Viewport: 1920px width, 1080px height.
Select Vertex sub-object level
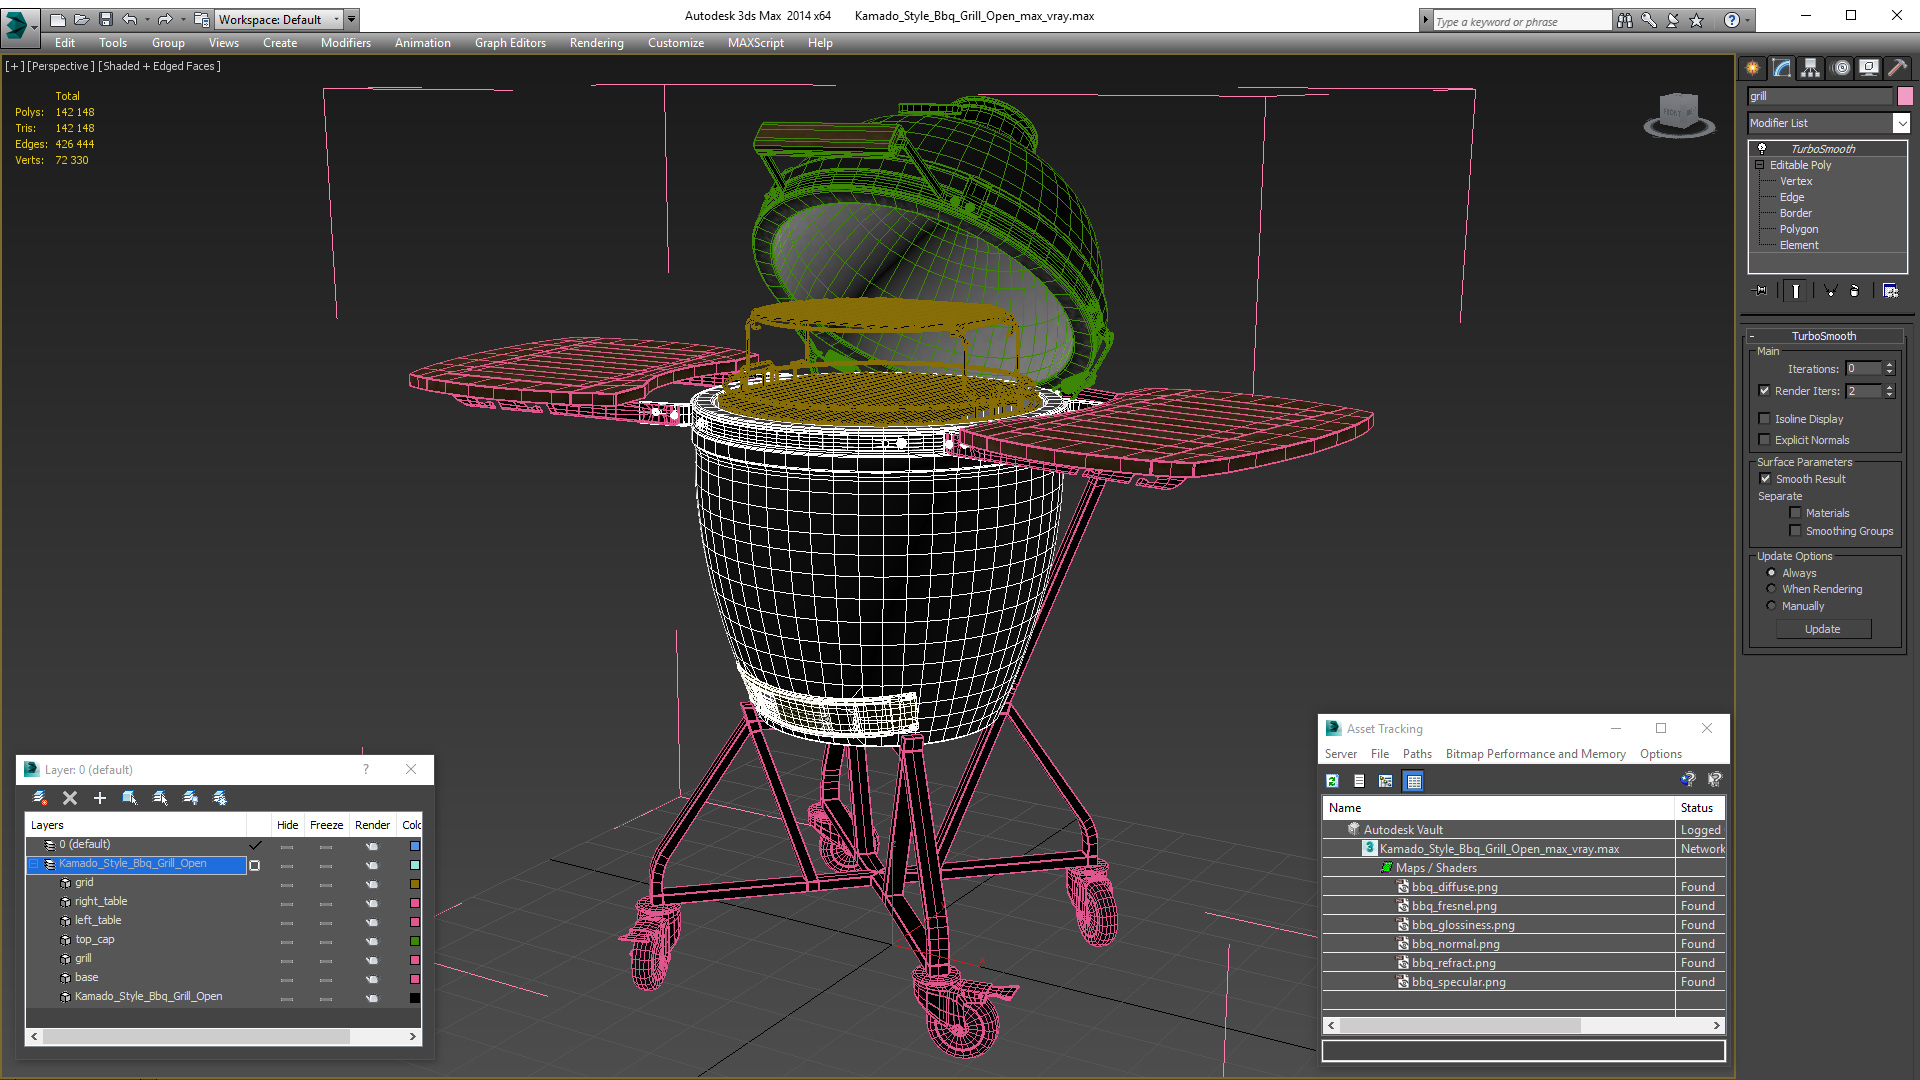pos(1796,181)
